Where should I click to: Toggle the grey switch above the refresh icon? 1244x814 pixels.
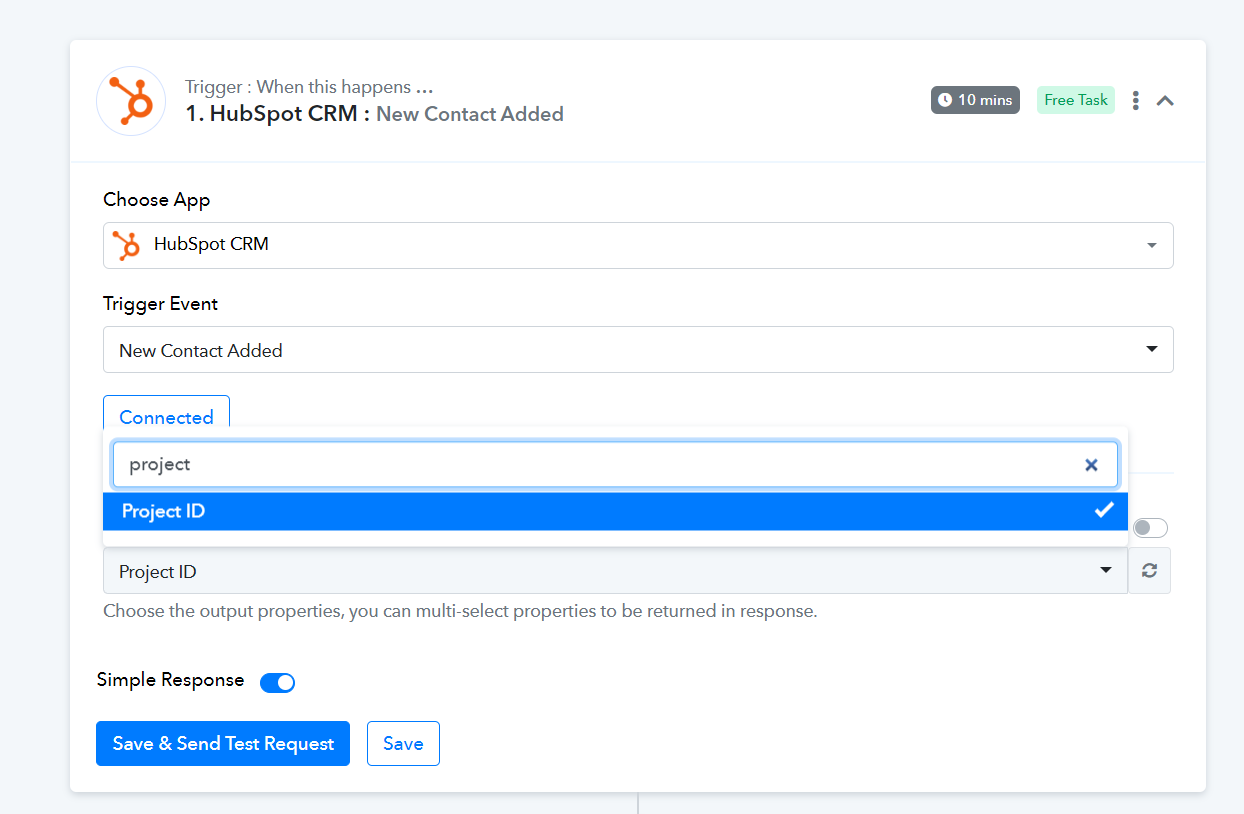coord(1150,528)
